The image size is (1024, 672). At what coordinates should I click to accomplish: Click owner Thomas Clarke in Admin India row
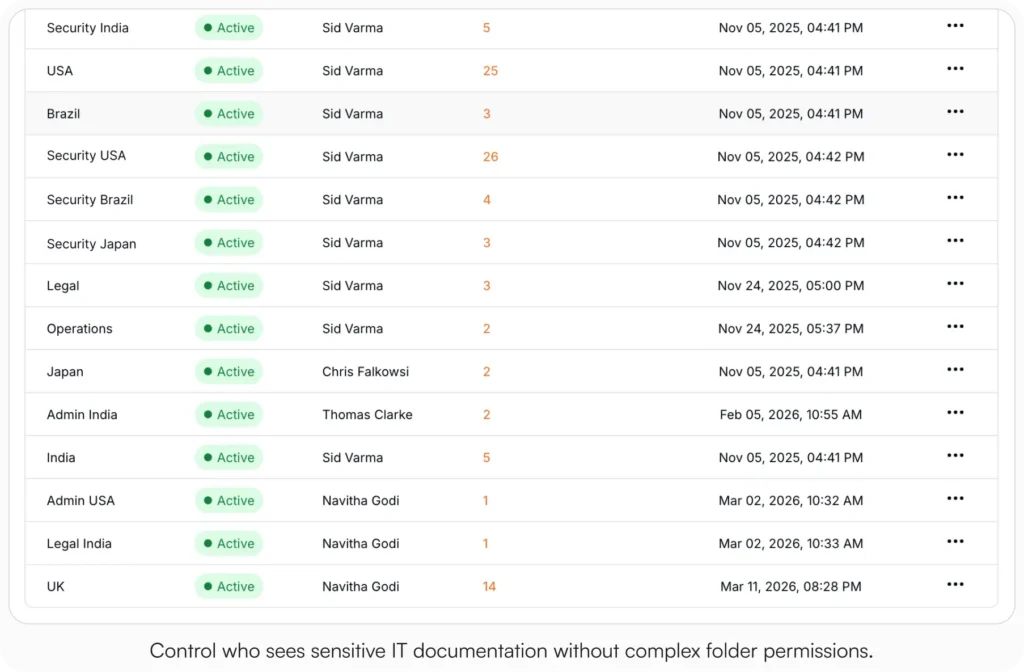(x=367, y=415)
